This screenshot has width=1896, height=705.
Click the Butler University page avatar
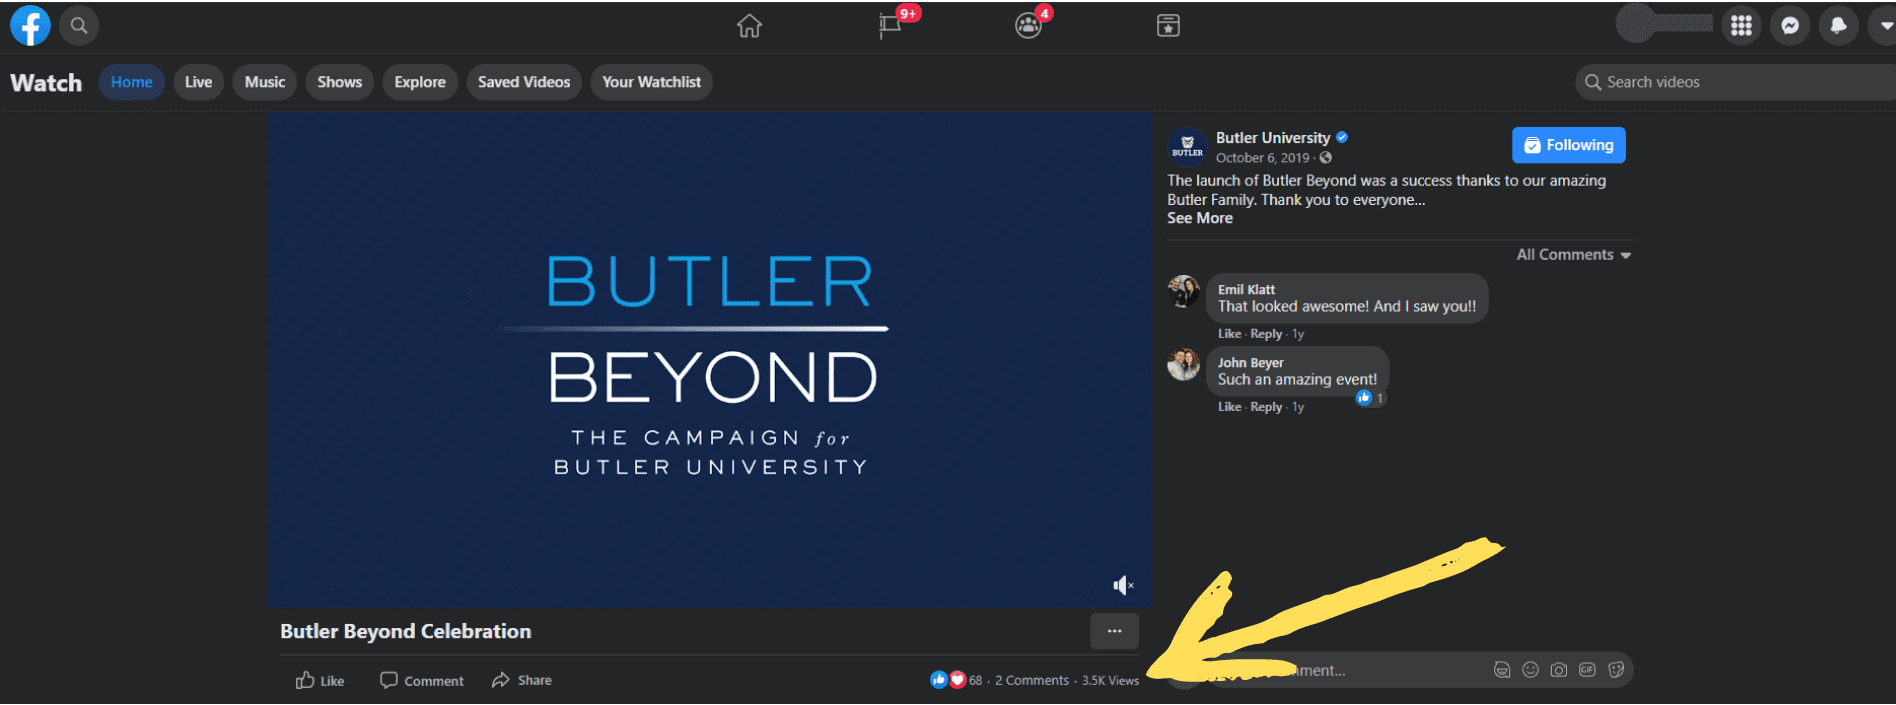click(1187, 147)
